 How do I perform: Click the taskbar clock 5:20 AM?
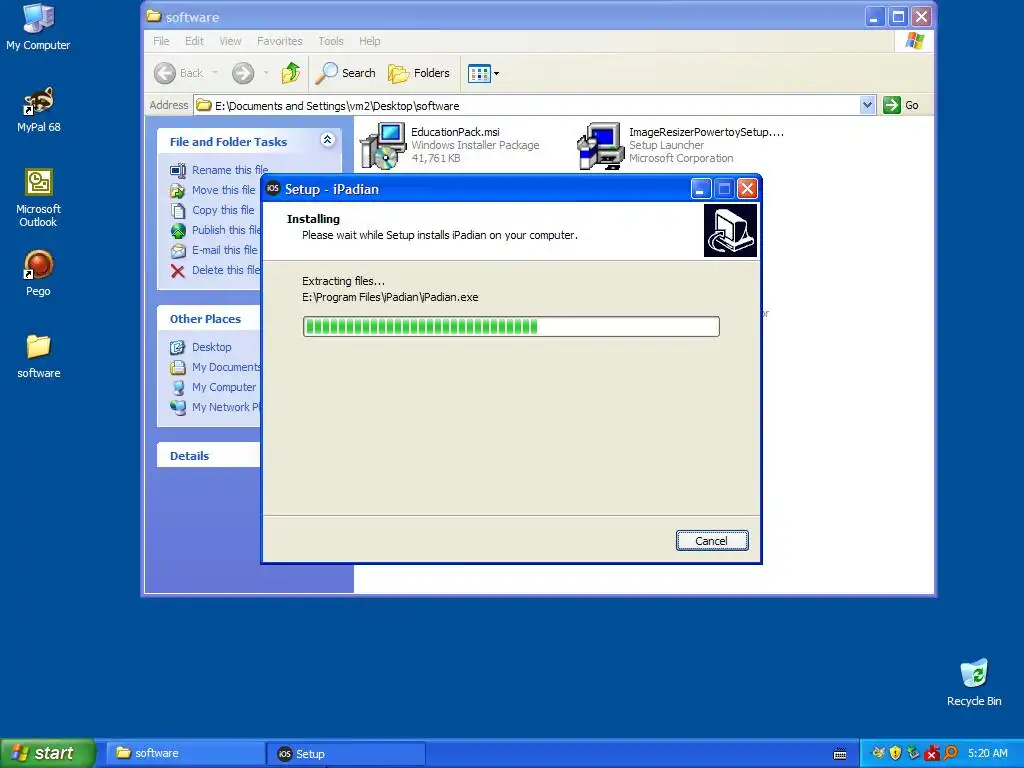click(x=987, y=754)
